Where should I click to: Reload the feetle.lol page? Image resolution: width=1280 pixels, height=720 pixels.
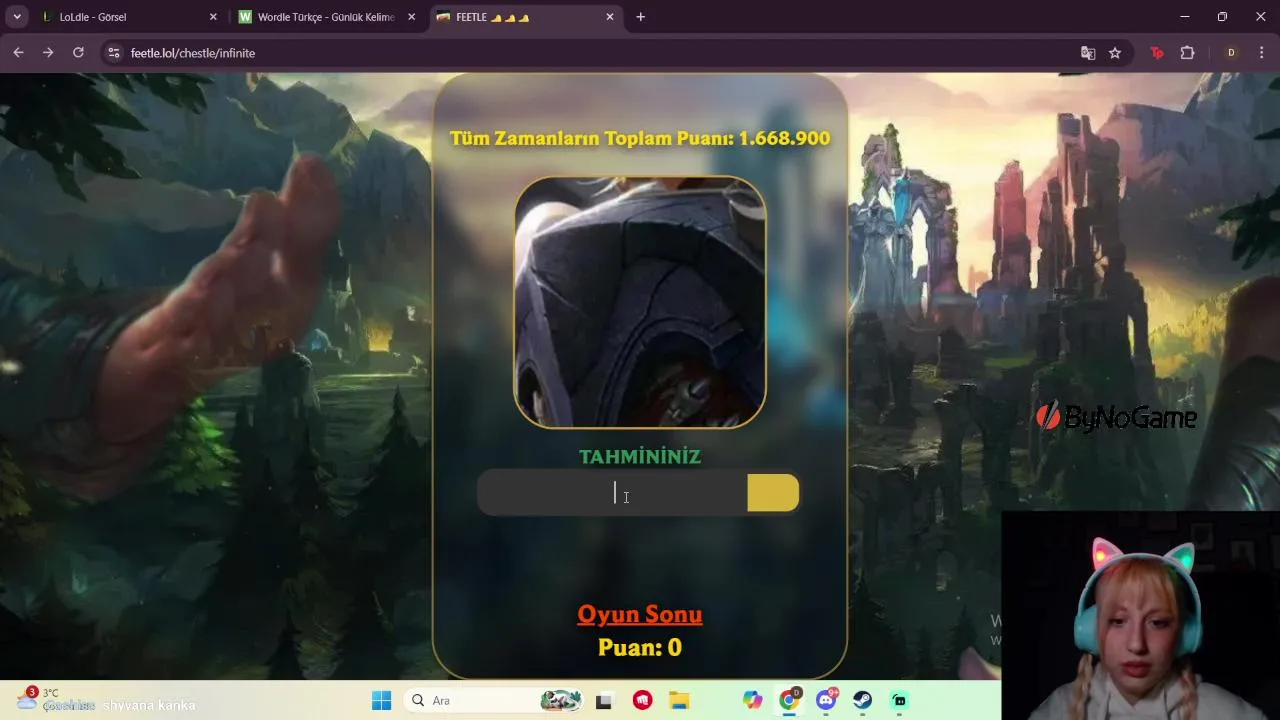tap(78, 53)
